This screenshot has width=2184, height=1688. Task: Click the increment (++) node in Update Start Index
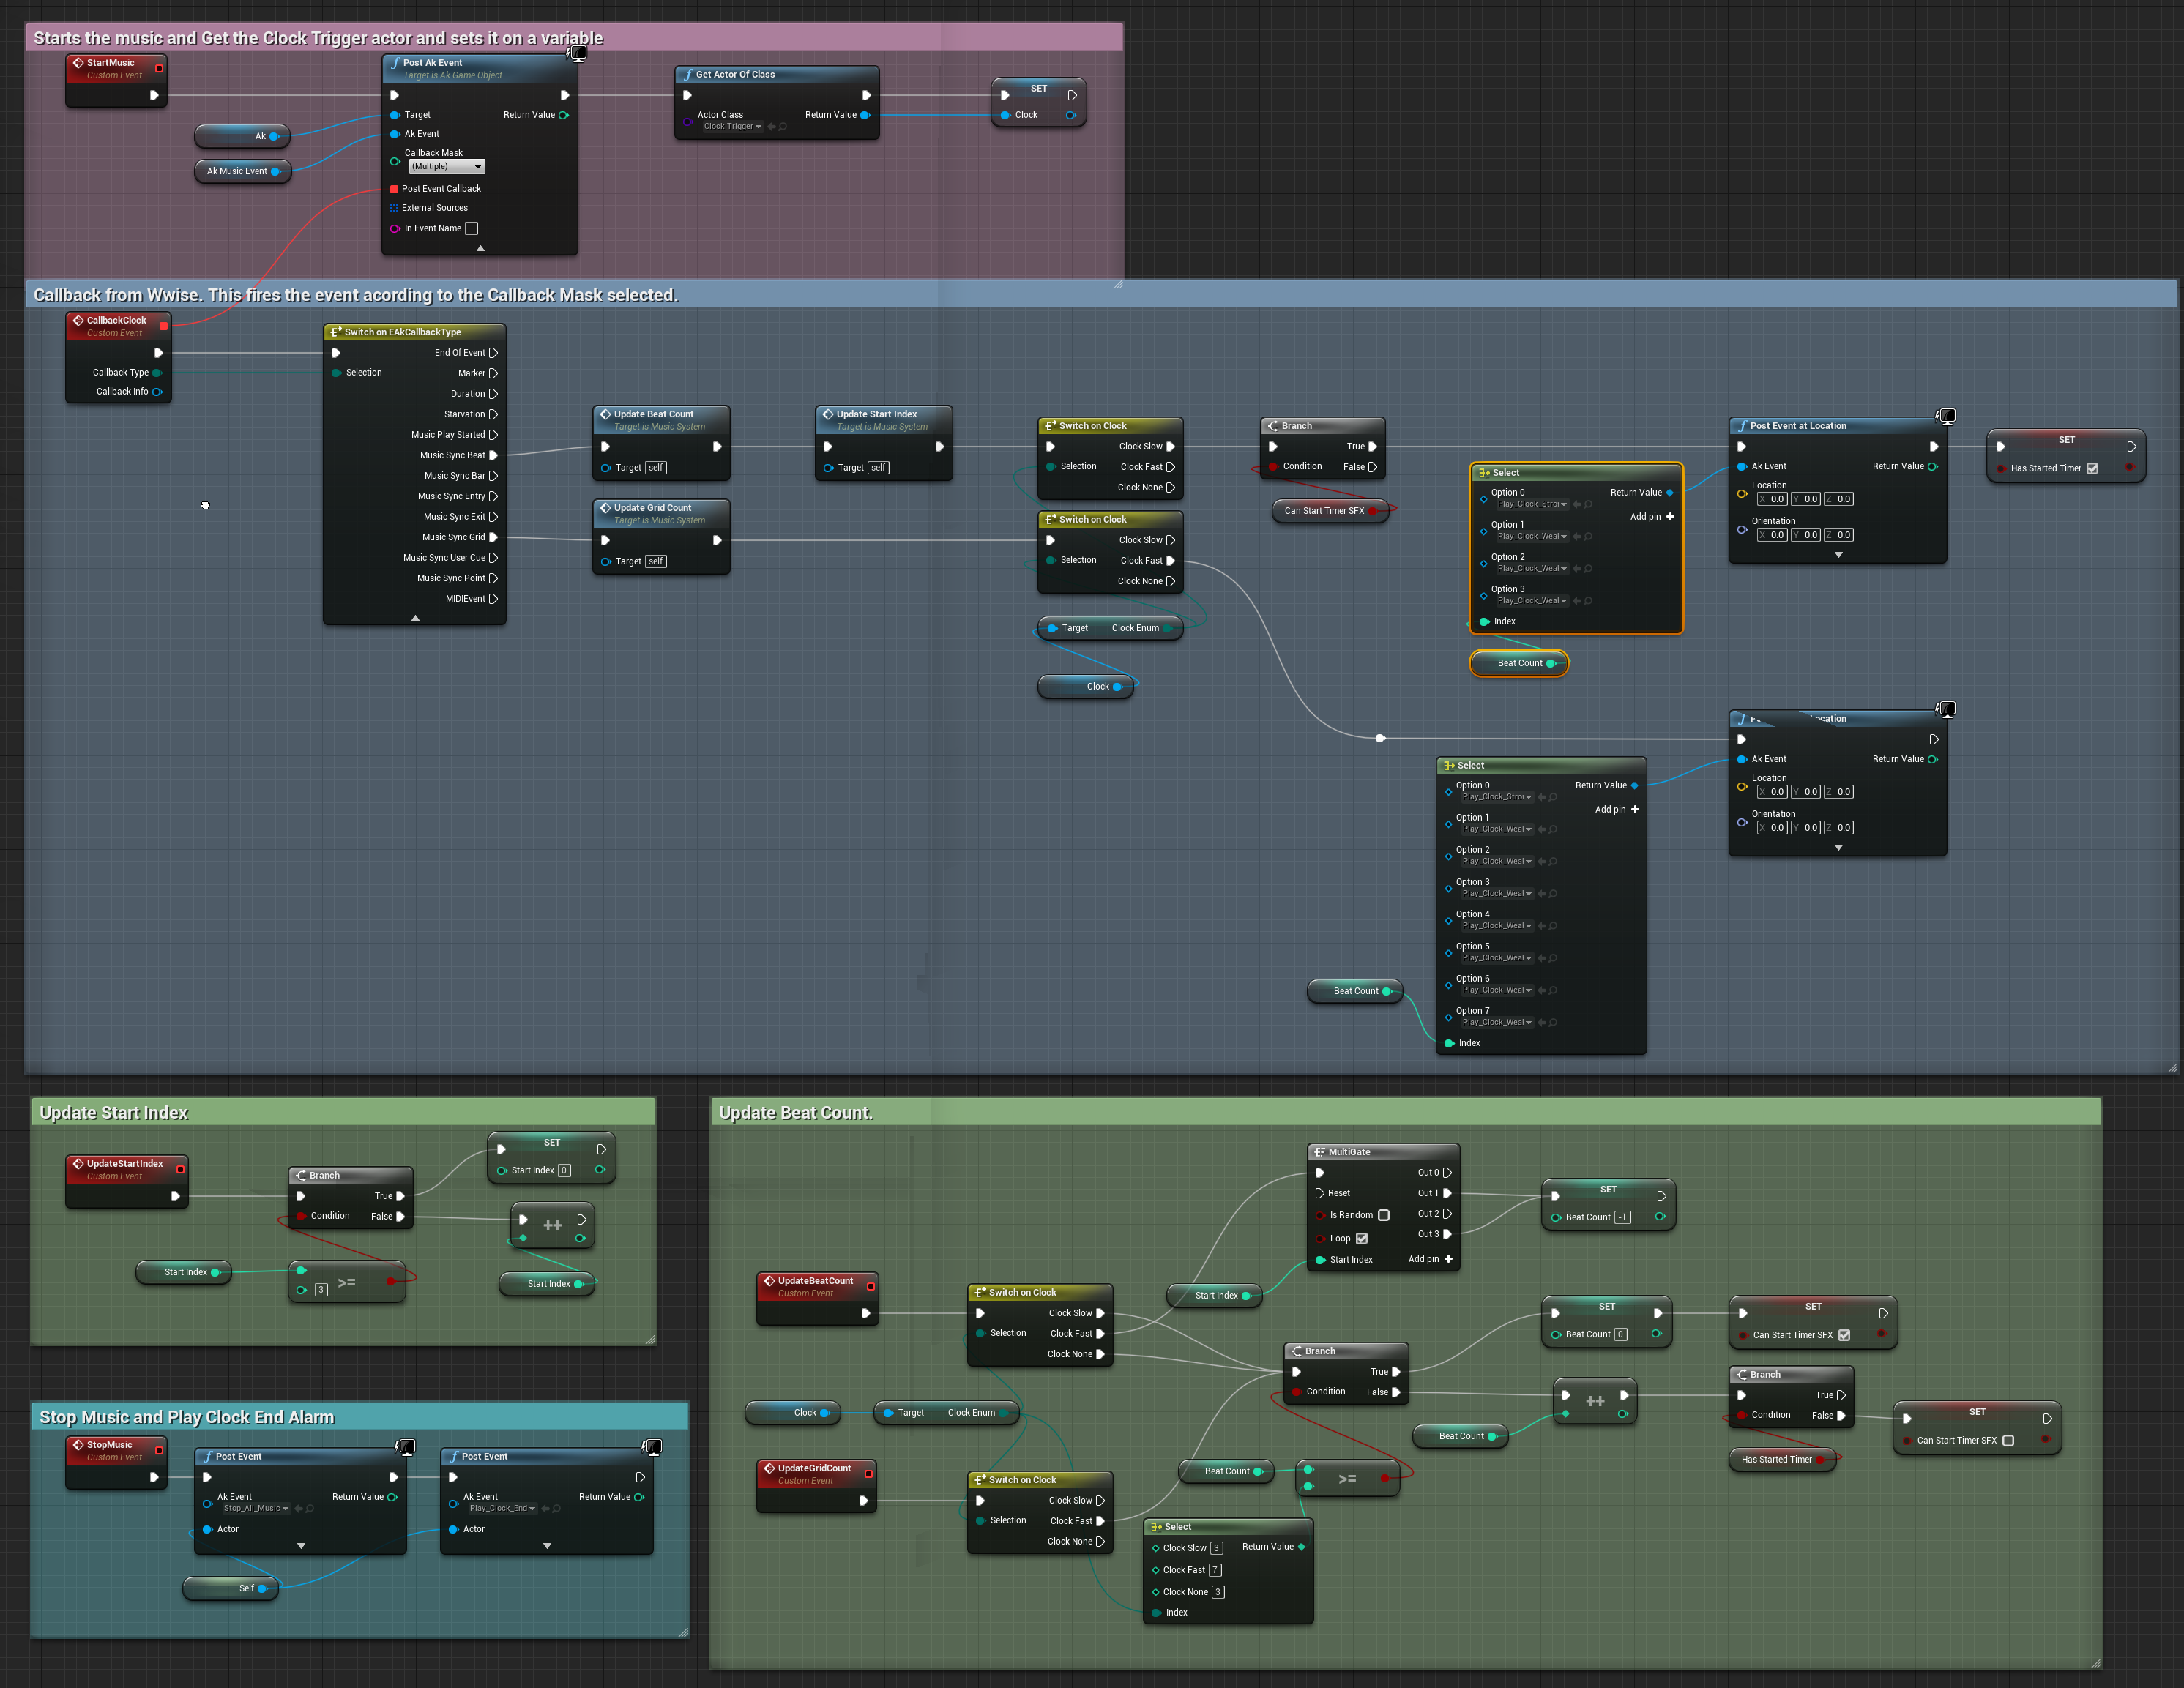(x=552, y=1225)
